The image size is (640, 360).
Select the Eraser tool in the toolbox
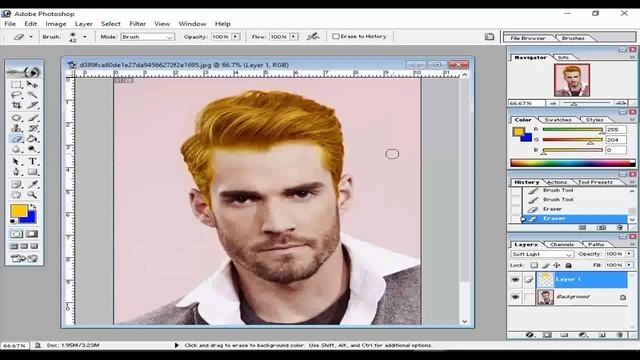click(16, 139)
